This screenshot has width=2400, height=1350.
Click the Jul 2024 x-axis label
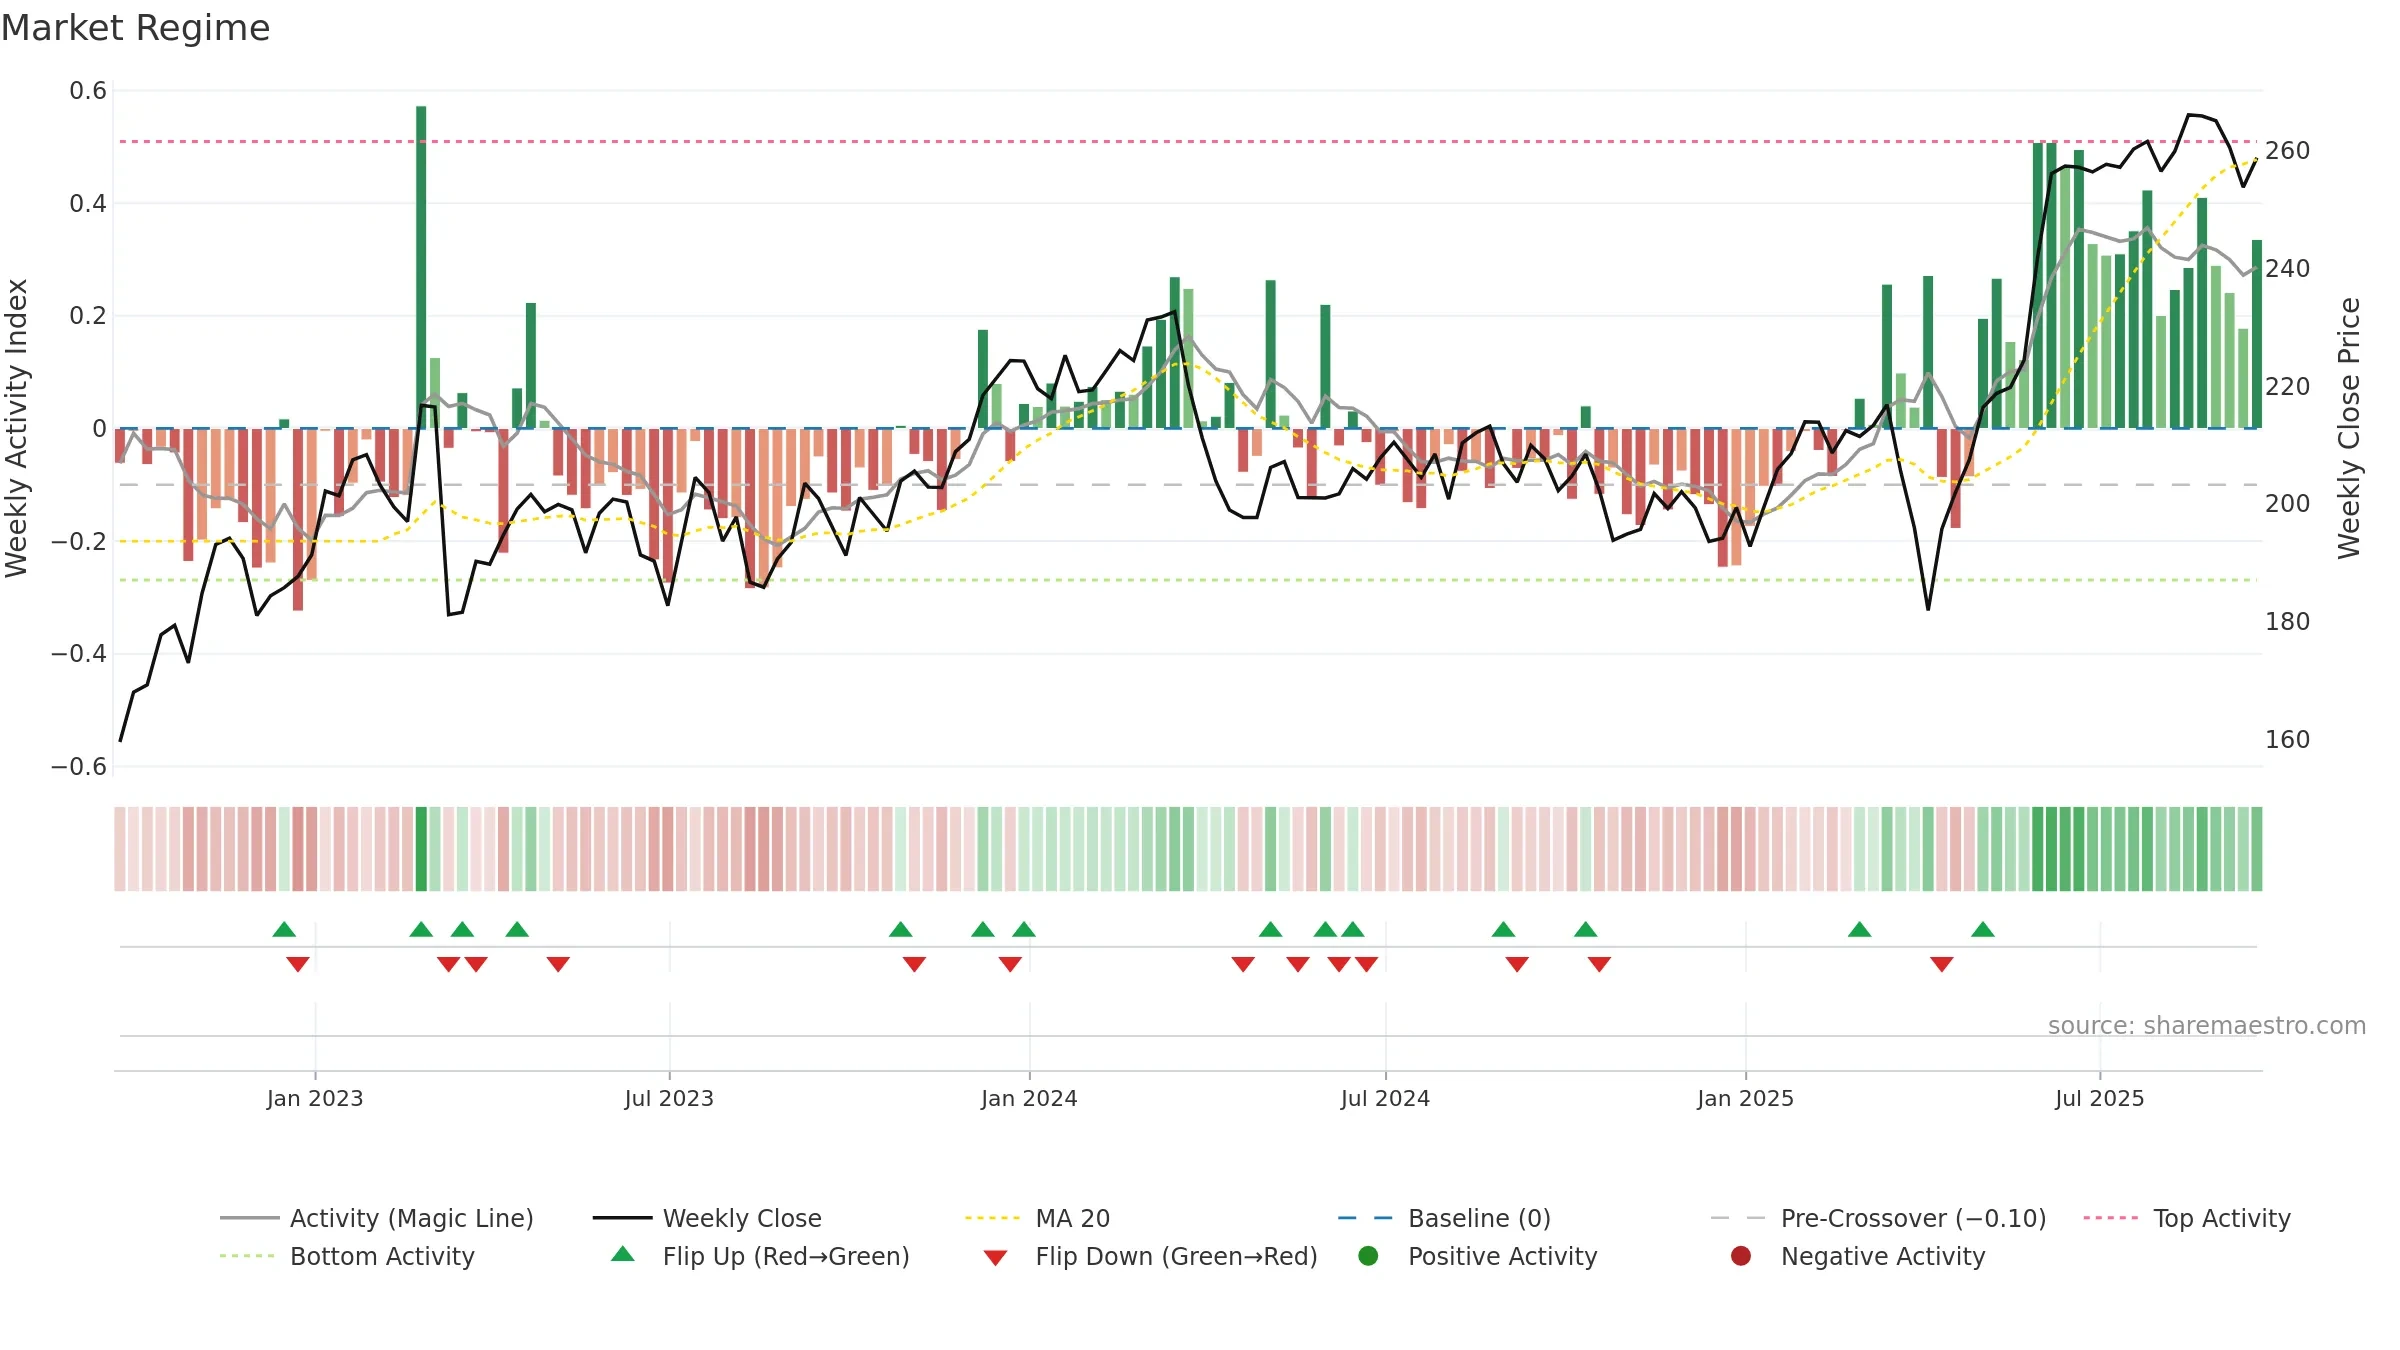pos(1385,1099)
